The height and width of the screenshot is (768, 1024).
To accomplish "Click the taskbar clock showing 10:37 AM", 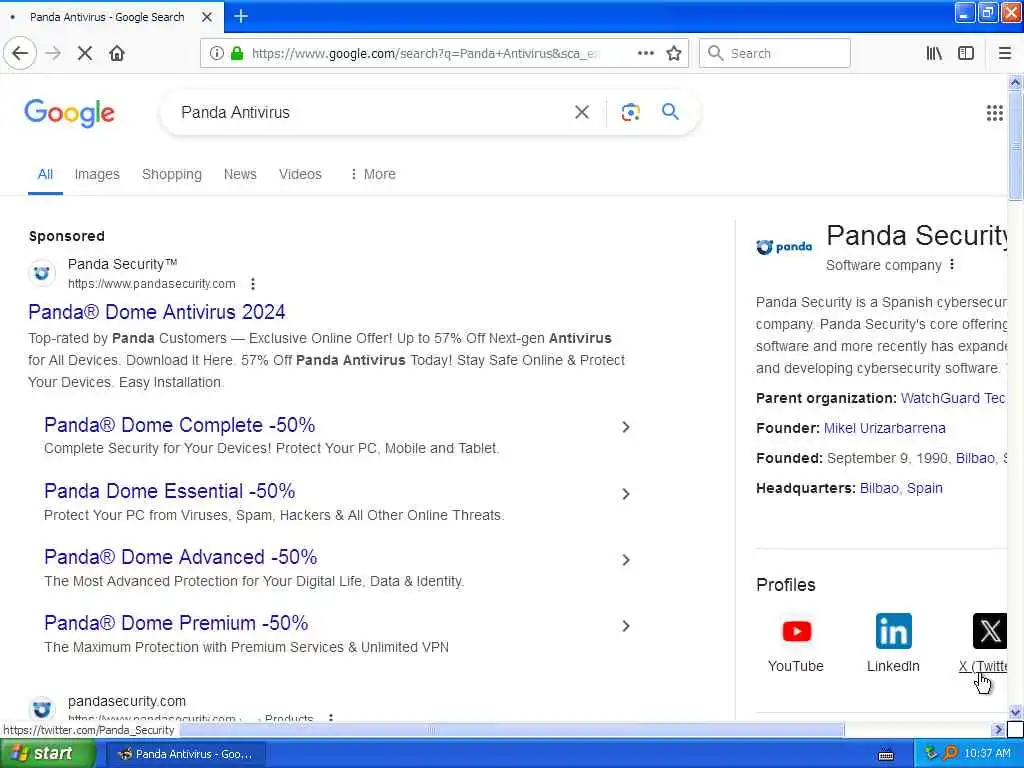I will tap(987, 754).
